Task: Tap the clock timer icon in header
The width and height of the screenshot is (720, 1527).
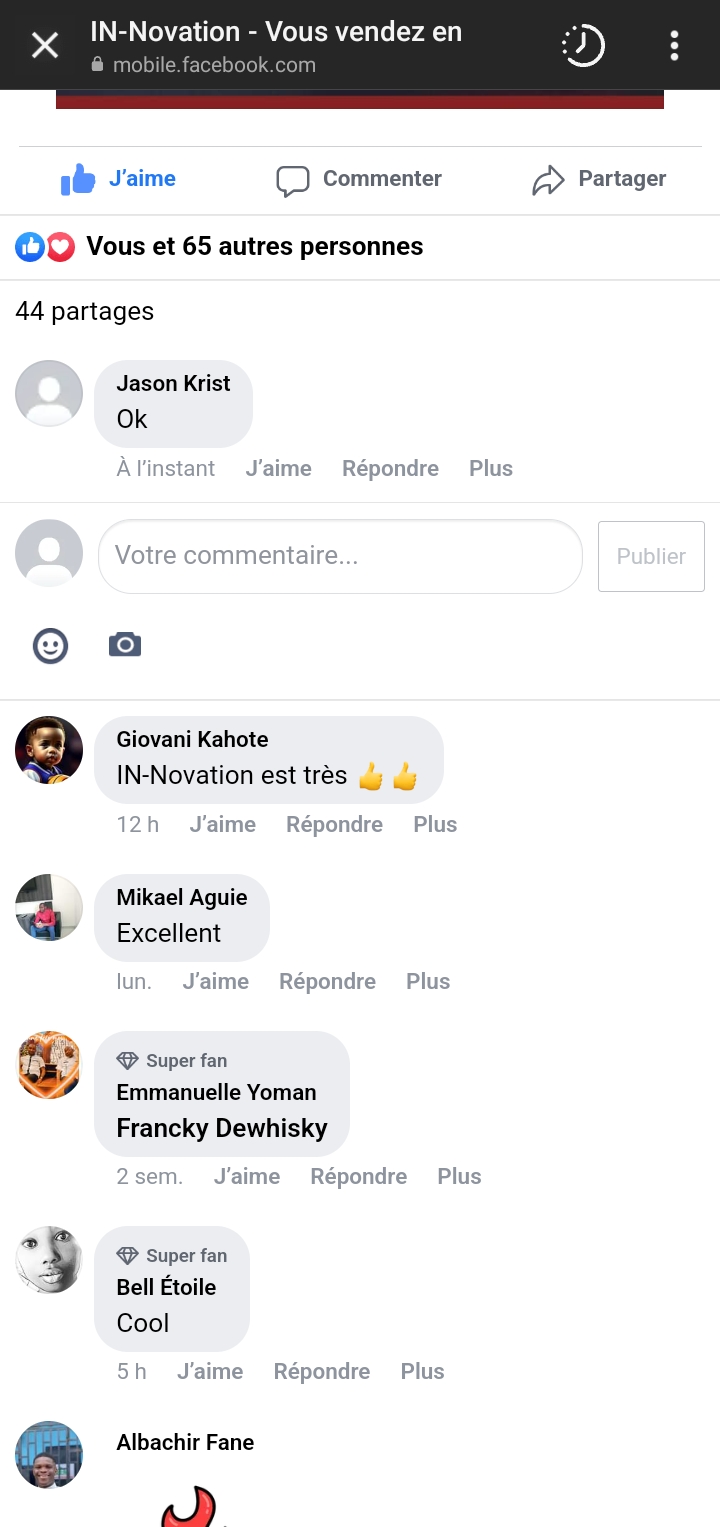Action: [583, 45]
